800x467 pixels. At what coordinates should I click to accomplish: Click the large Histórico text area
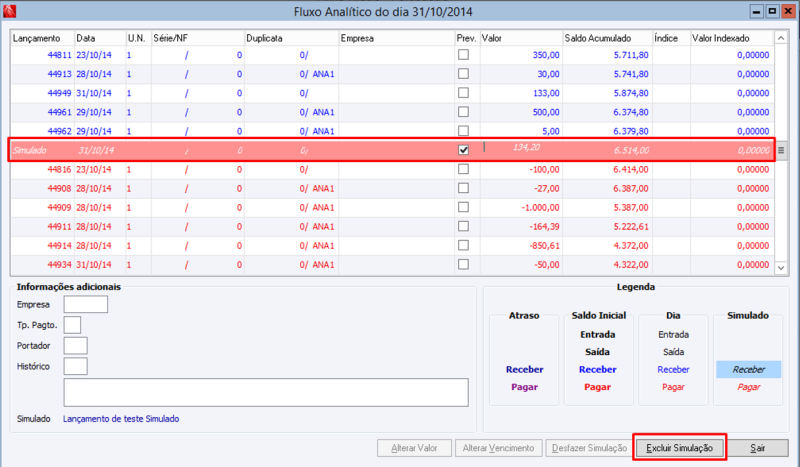point(266,392)
